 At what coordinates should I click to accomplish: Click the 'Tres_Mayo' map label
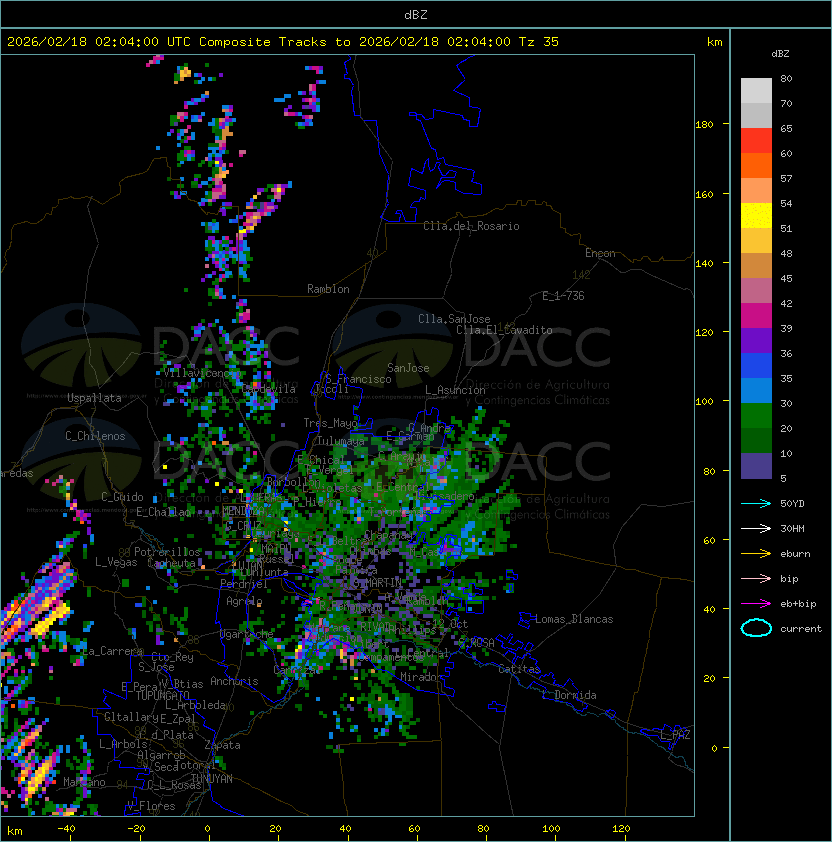[330, 423]
